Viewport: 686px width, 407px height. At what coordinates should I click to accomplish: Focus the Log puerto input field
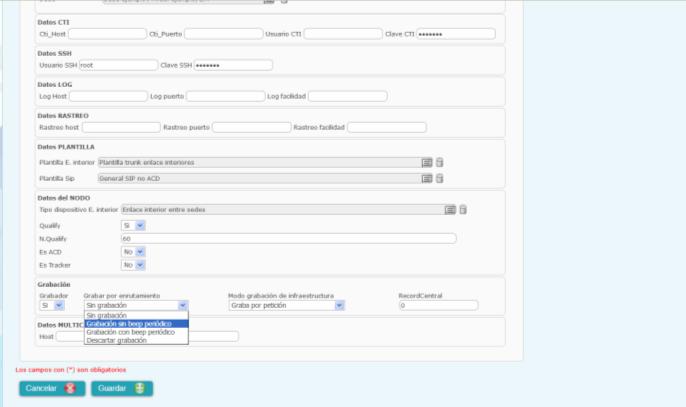pyautogui.click(x=226, y=96)
